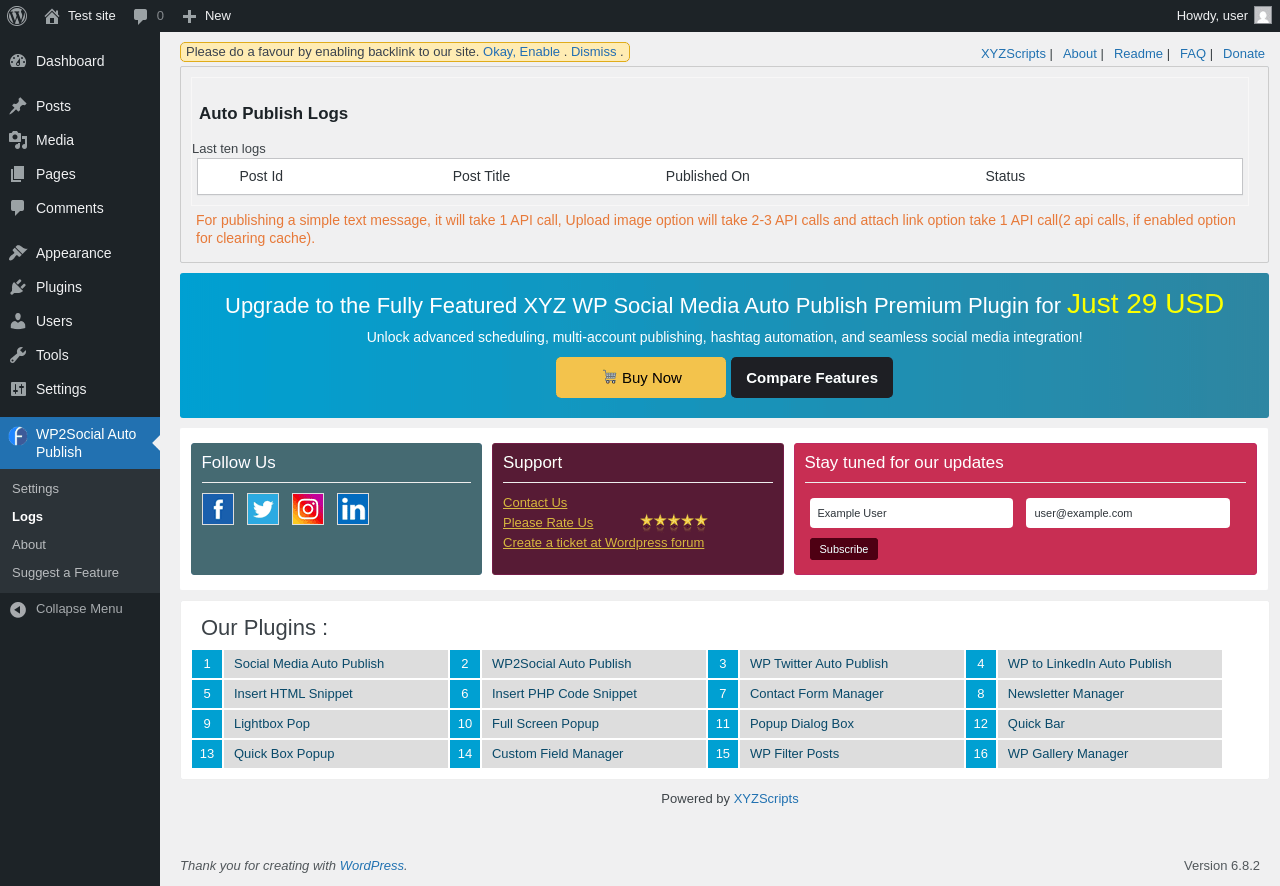
Task: Click the Posts pin icon in sidebar
Action: 18,106
